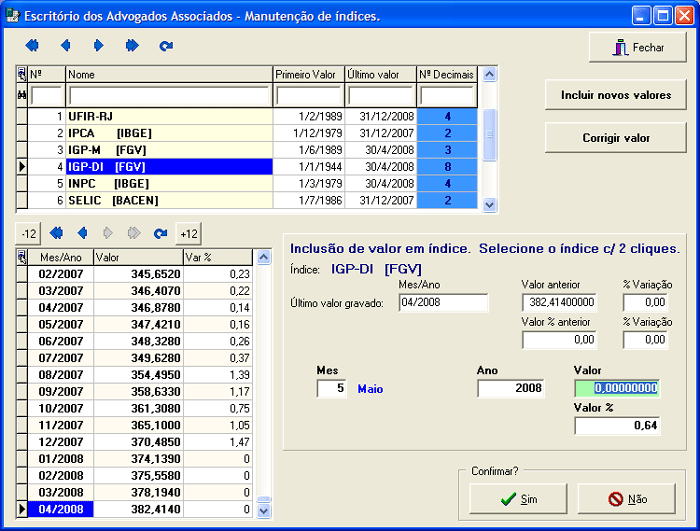The width and height of the screenshot is (700, 531).
Task: Select the 02/2007 value row
Action: [x=134, y=274]
